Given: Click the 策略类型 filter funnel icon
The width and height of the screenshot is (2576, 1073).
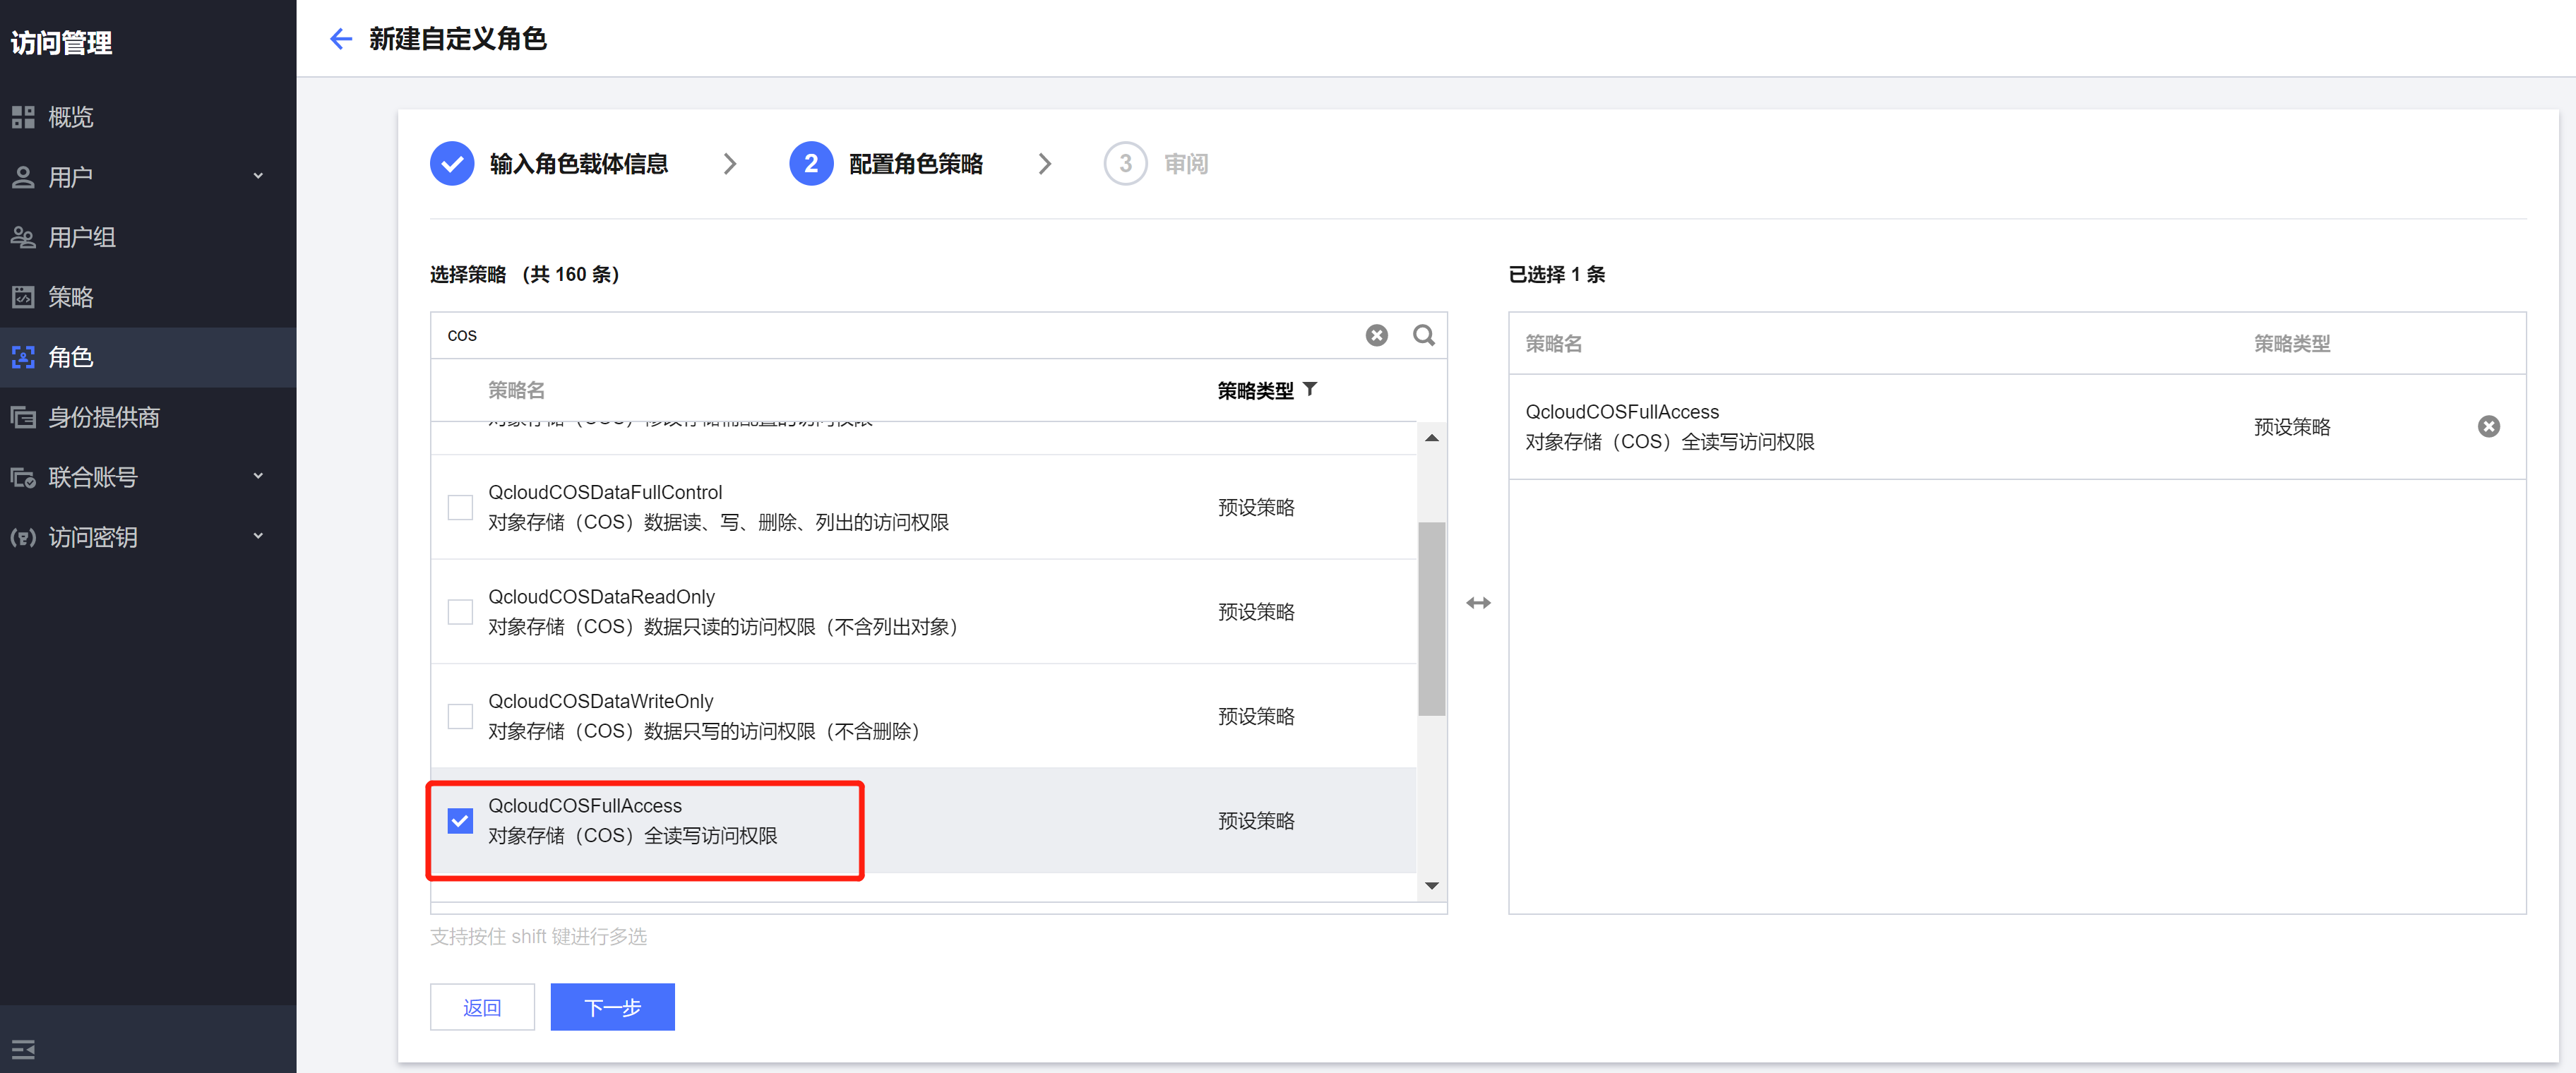Looking at the screenshot, I should tap(1310, 389).
